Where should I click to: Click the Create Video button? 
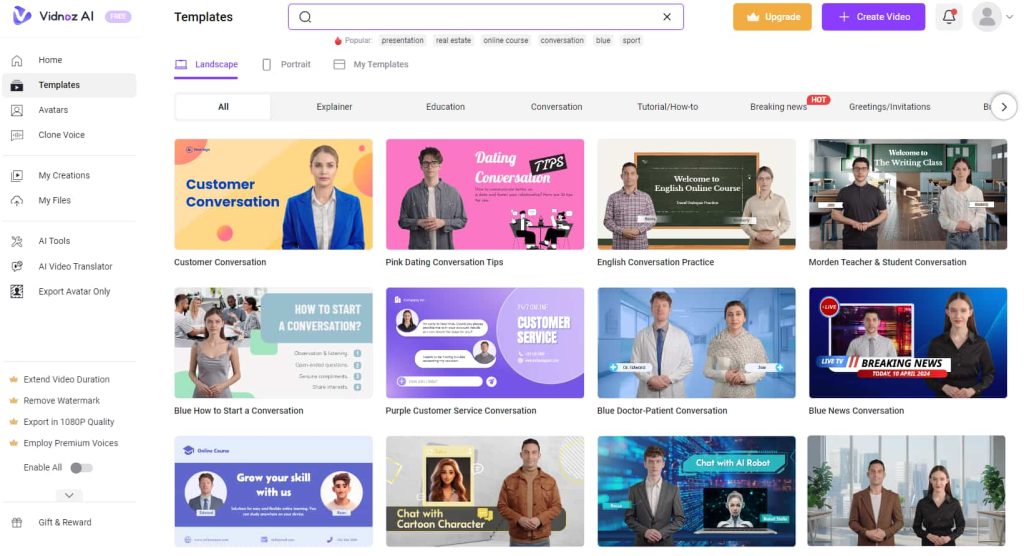point(873,17)
